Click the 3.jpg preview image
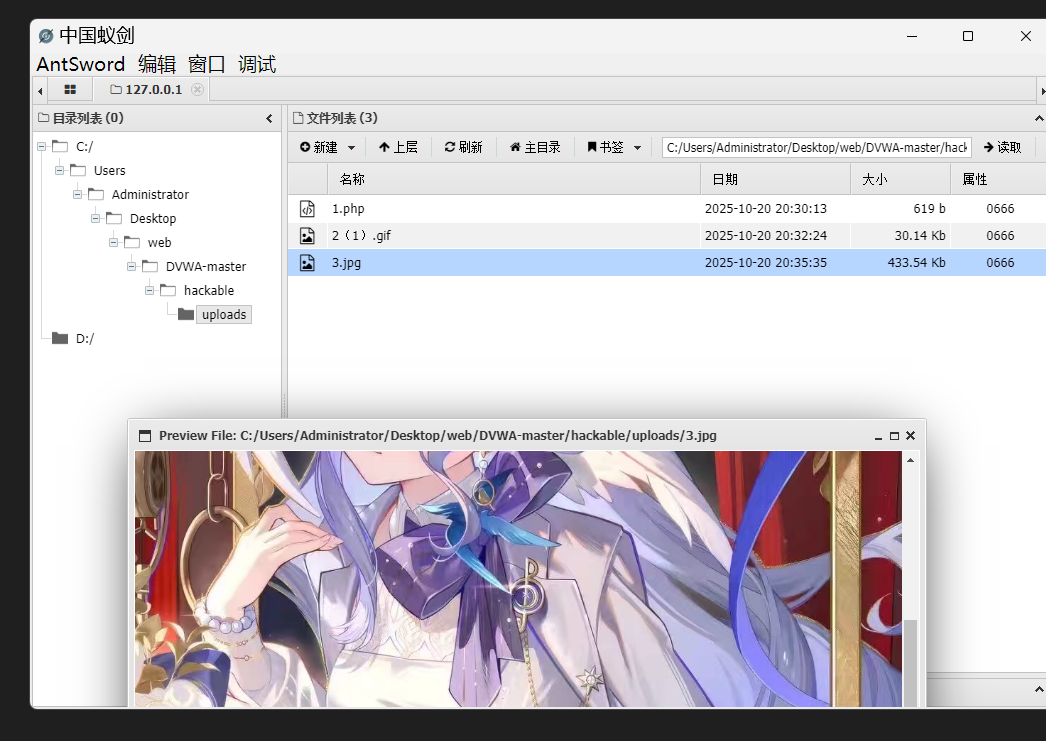This screenshot has height=741, width=1046. (x=518, y=579)
